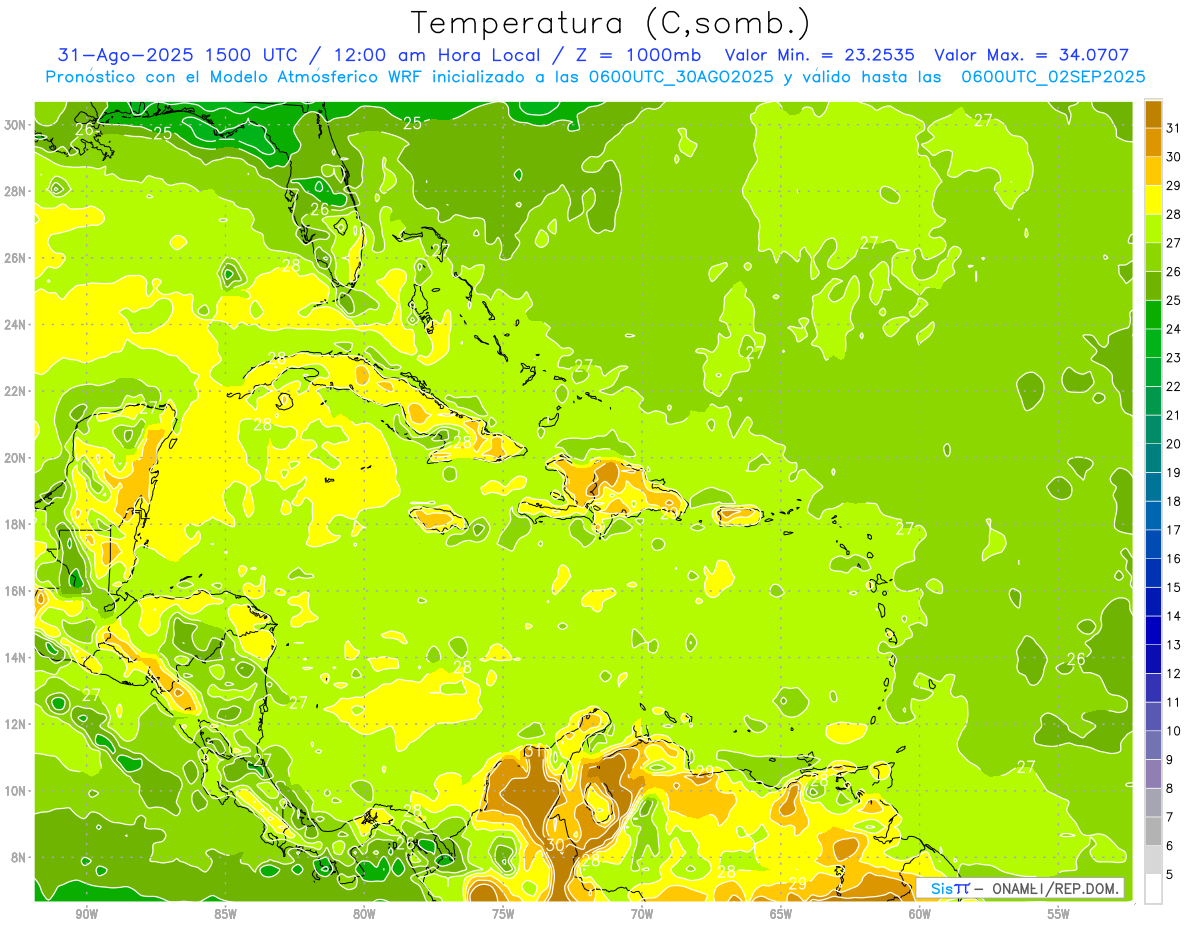Click the color legend label '29'

[1174, 186]
